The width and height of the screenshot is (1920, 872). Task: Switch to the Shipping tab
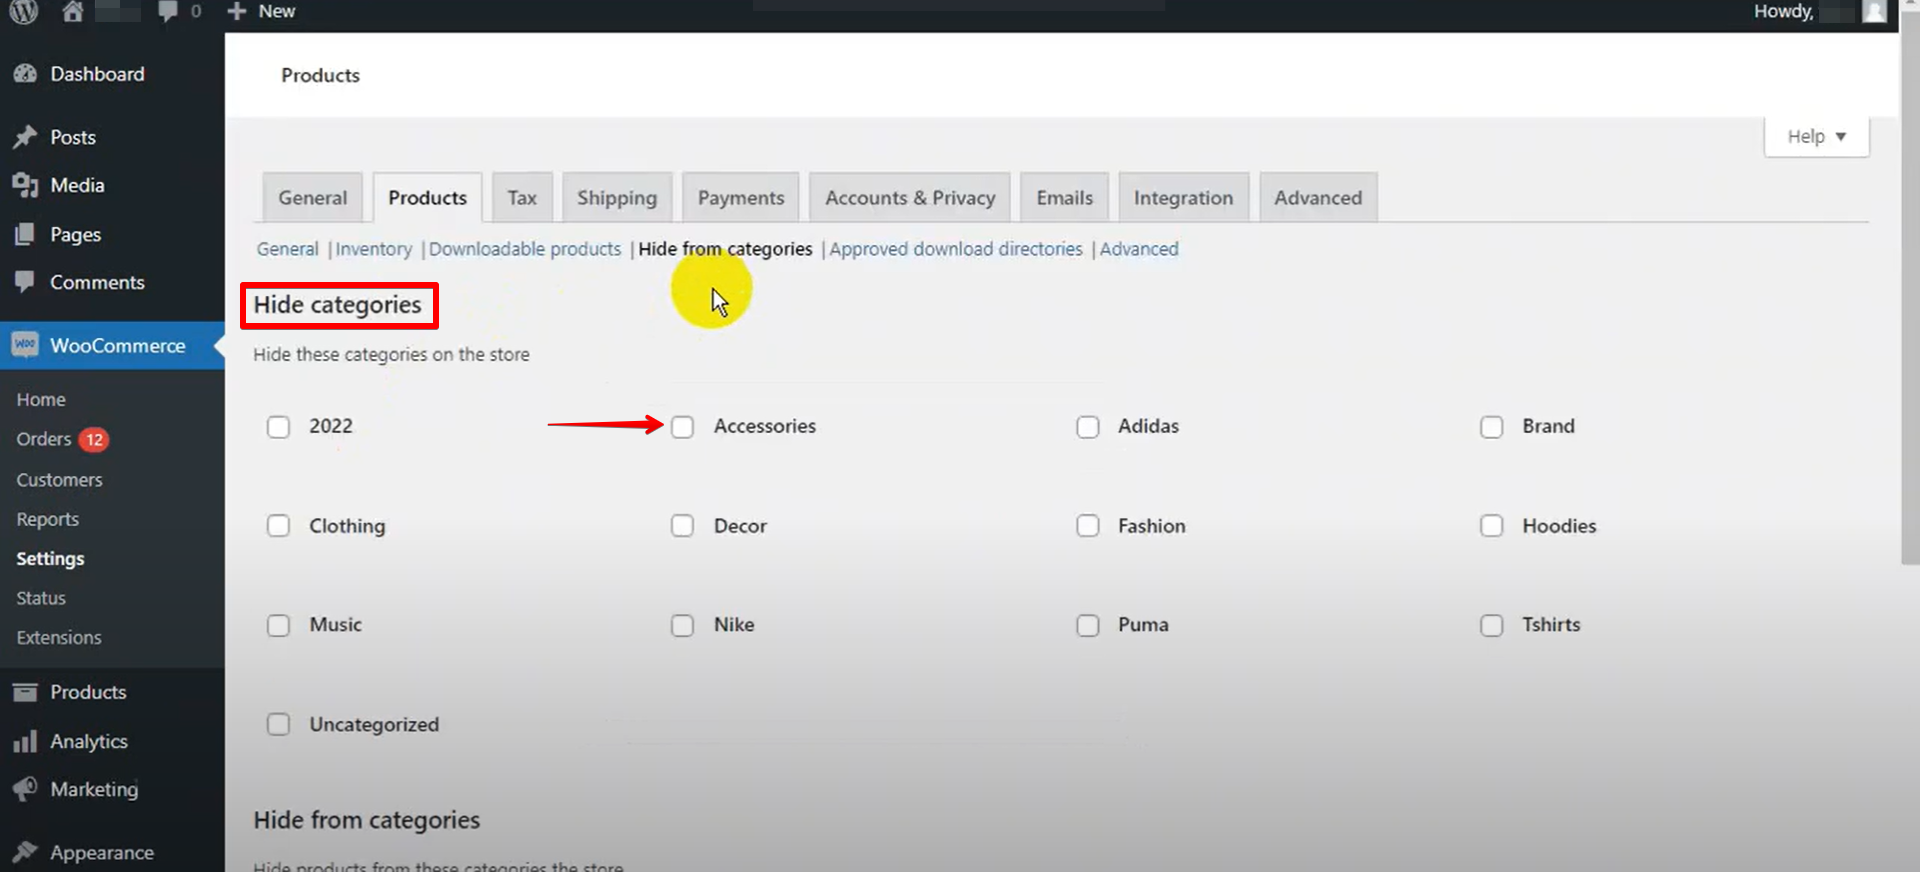point(616,198)
